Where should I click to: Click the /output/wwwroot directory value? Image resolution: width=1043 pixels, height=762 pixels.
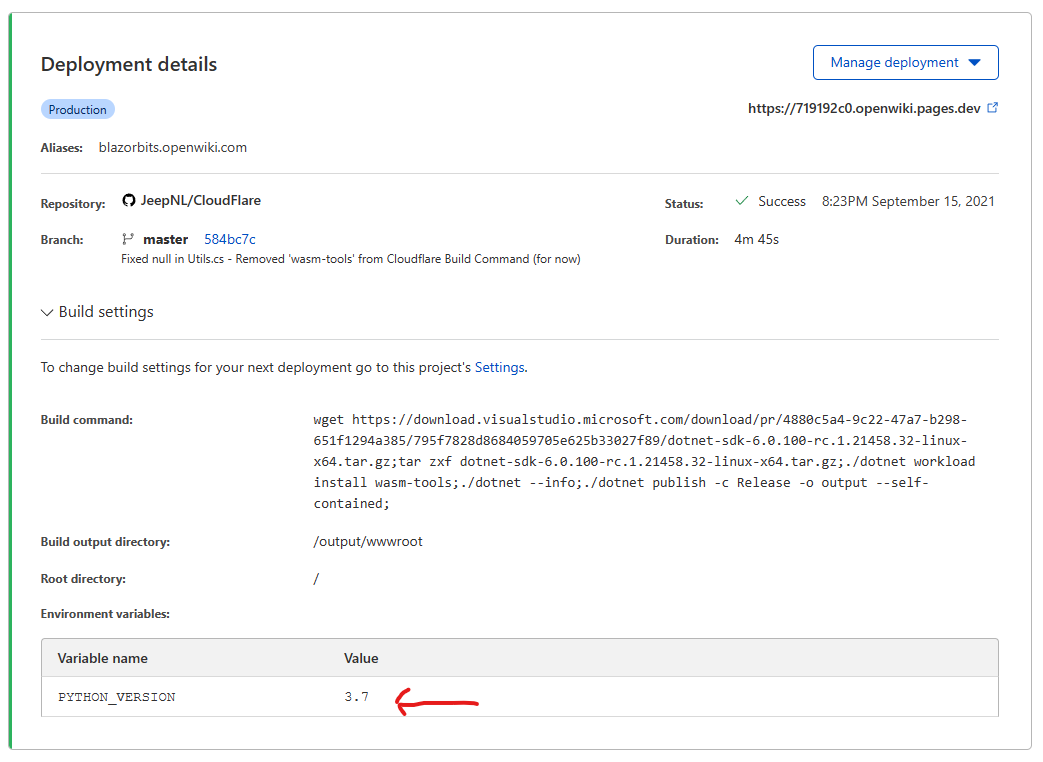point(368,542)
